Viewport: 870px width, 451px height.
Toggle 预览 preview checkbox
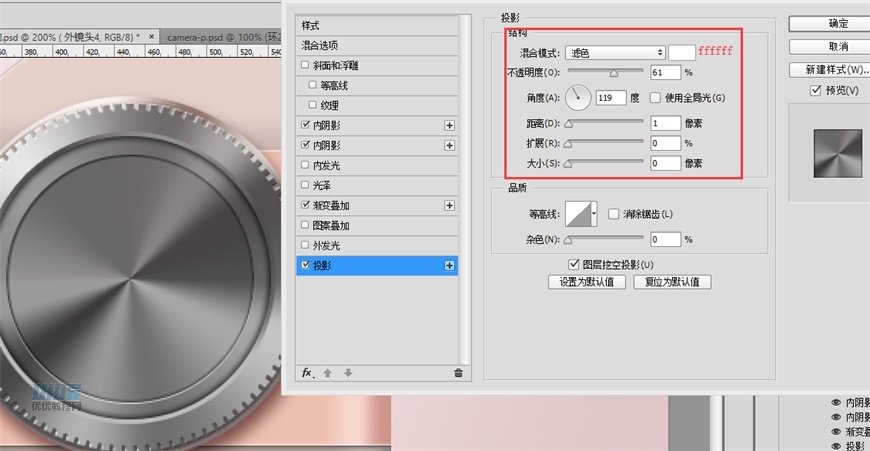pos(815,90)
